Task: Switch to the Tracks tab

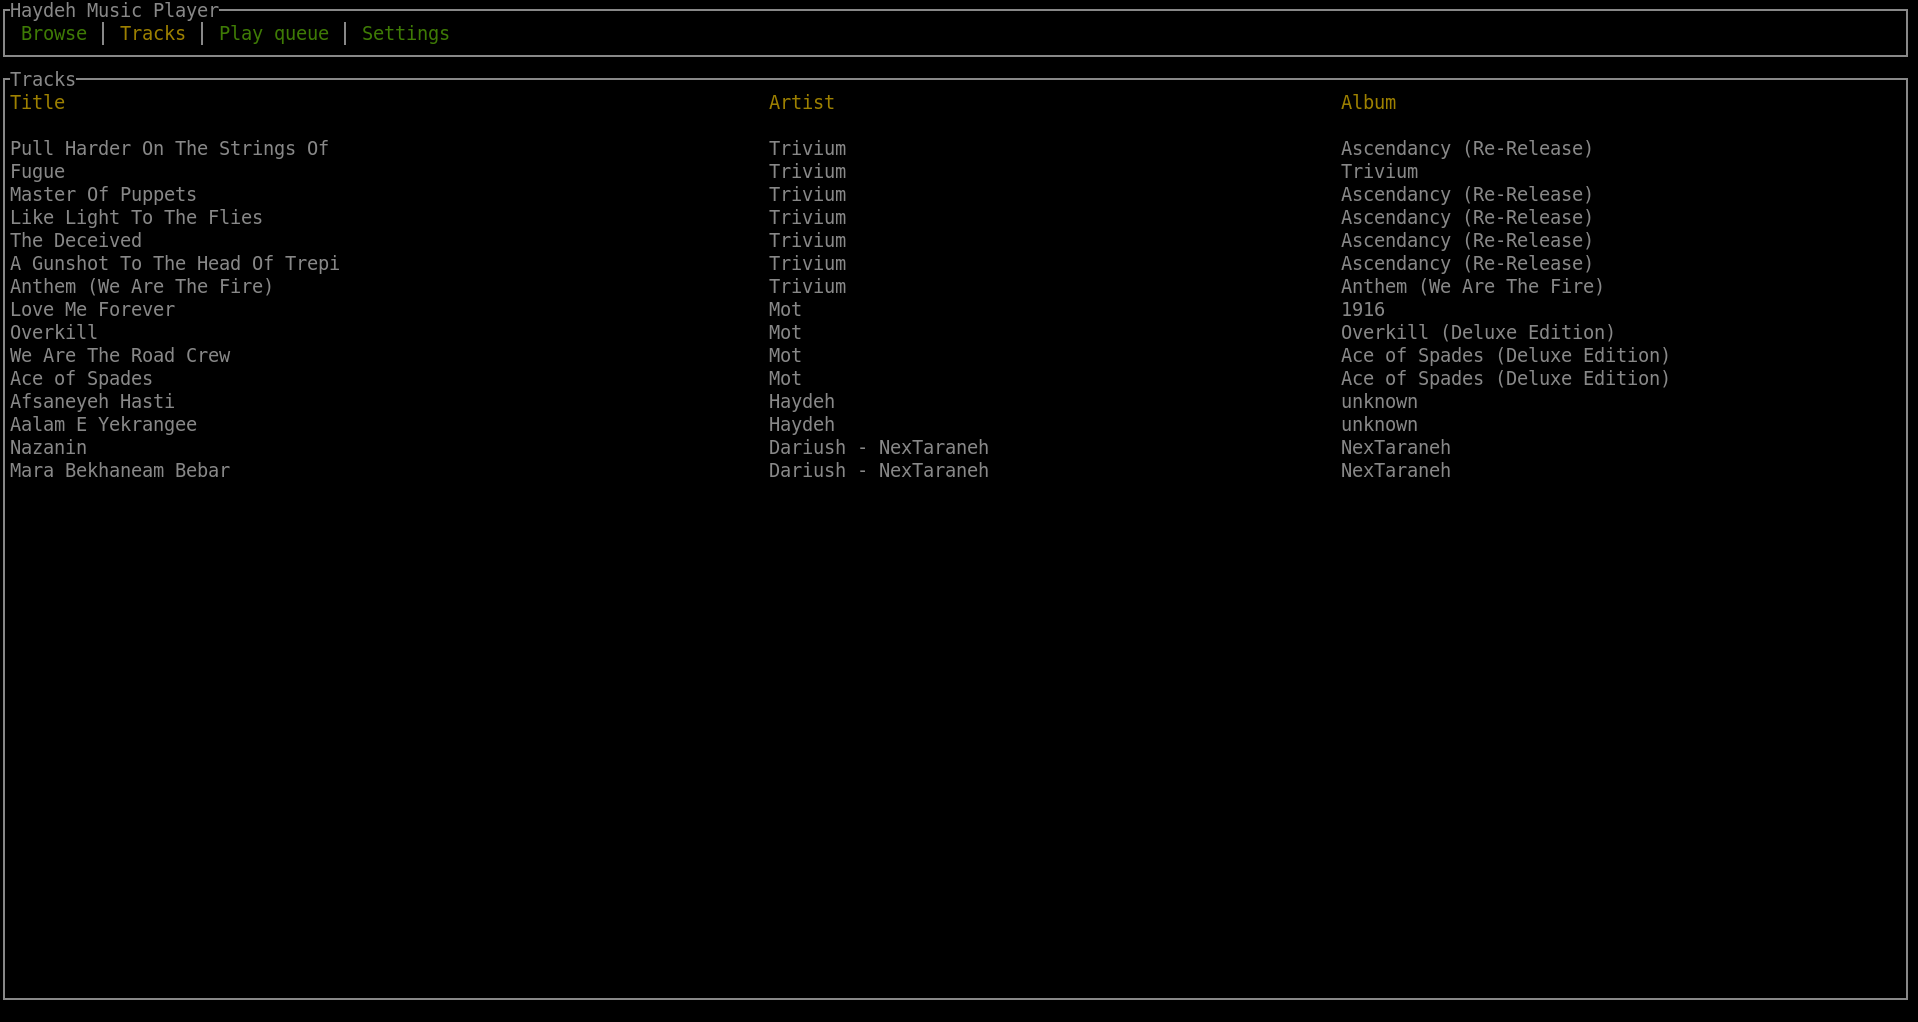Action: [x=153, y=33]
